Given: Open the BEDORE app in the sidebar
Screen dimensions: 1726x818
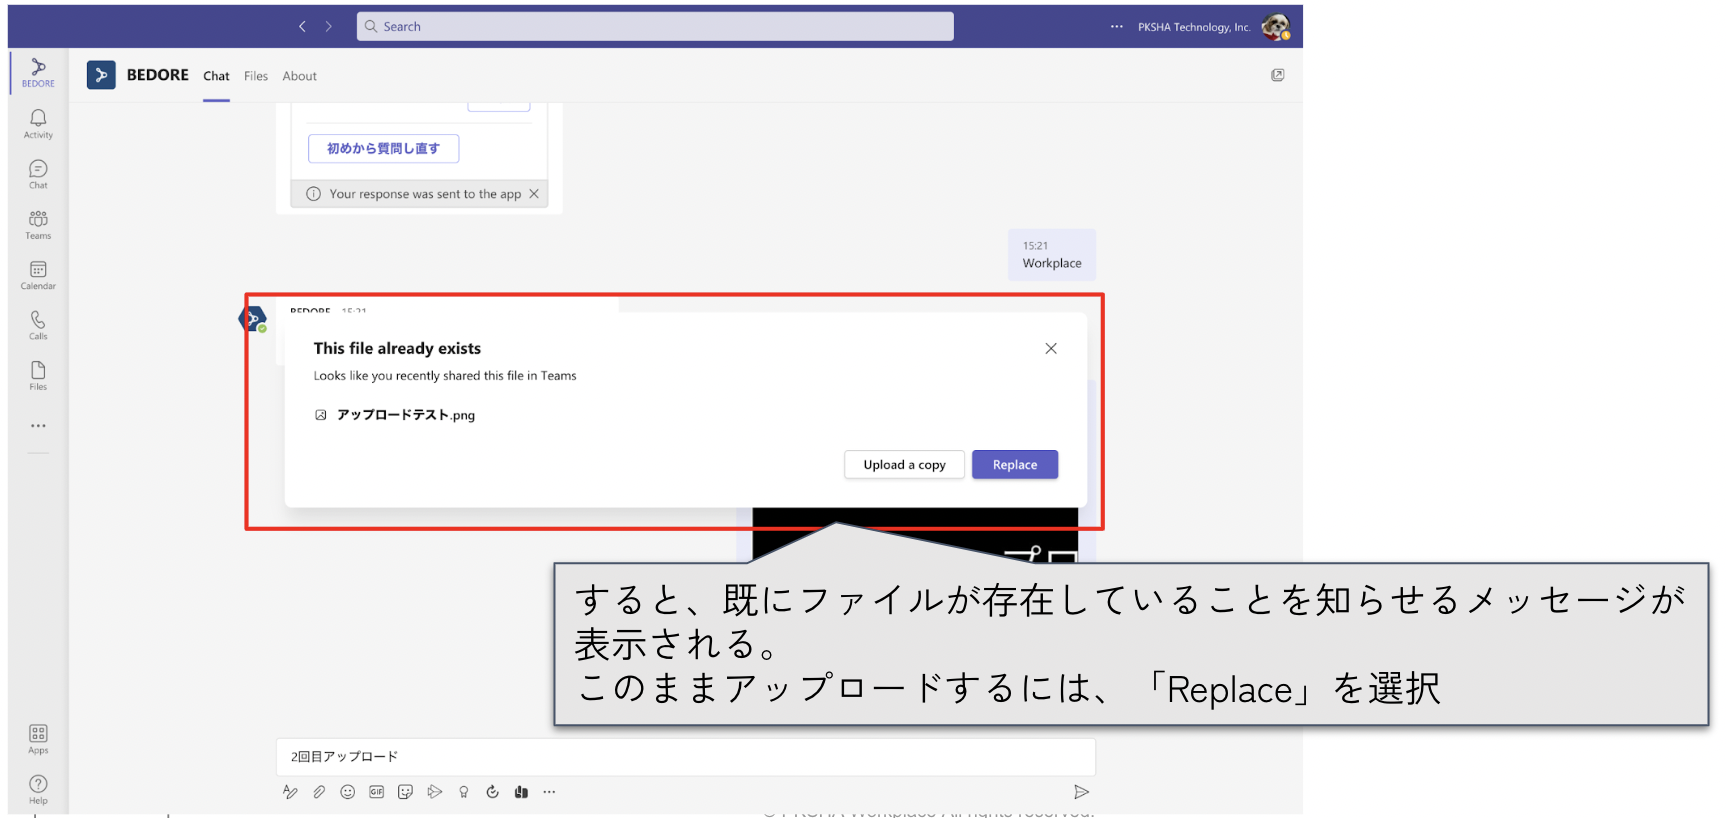Looking at the screenshot, I should (38, 72).
